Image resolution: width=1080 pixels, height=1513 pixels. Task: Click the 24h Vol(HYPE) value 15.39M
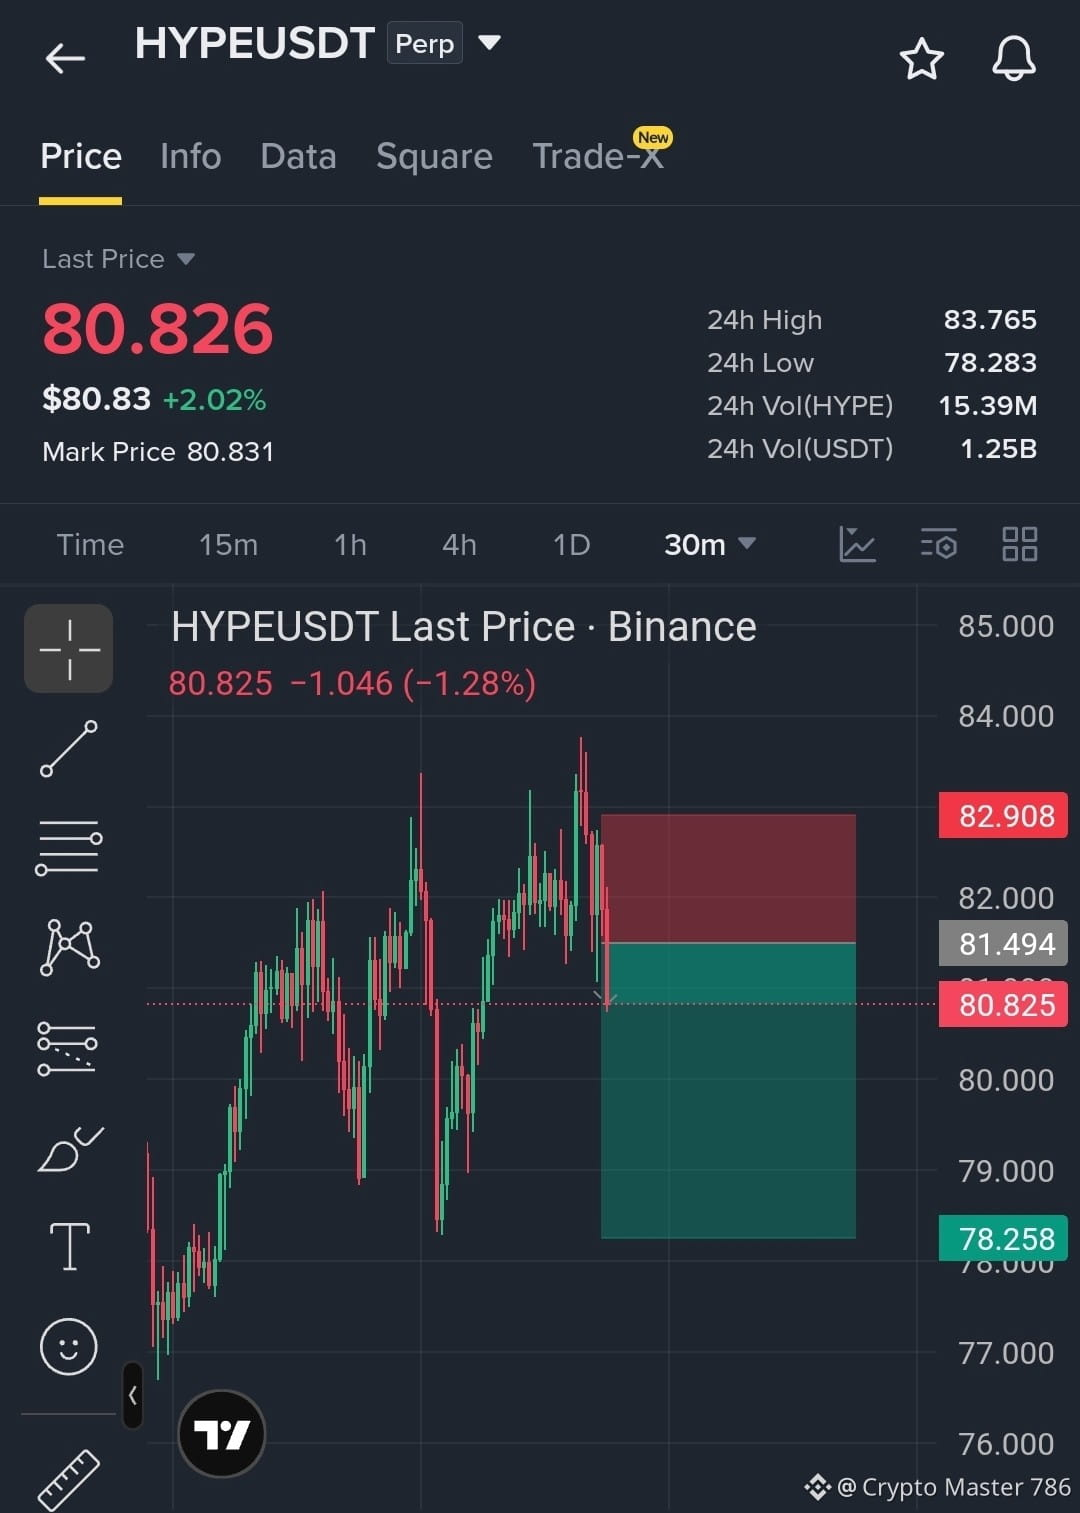click(987, 406)
